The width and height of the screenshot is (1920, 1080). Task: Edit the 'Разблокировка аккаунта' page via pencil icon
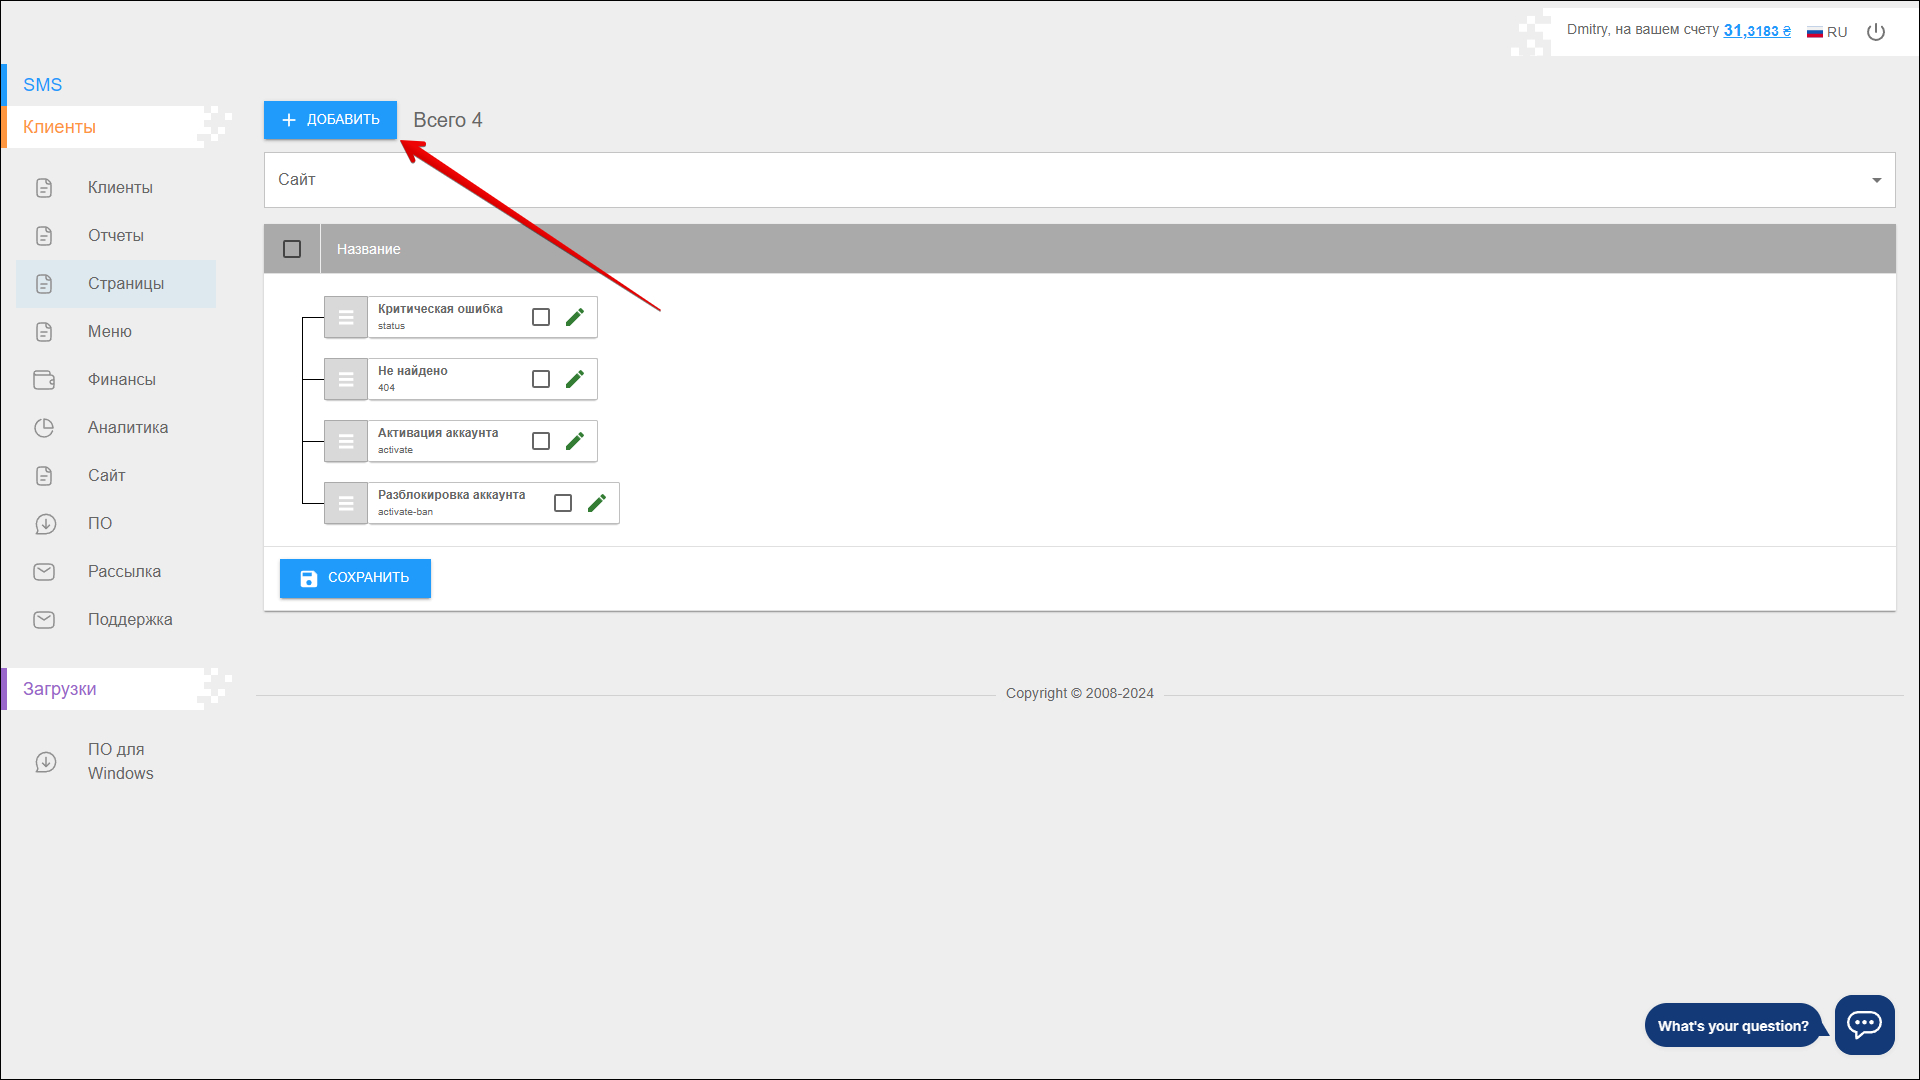597,503
